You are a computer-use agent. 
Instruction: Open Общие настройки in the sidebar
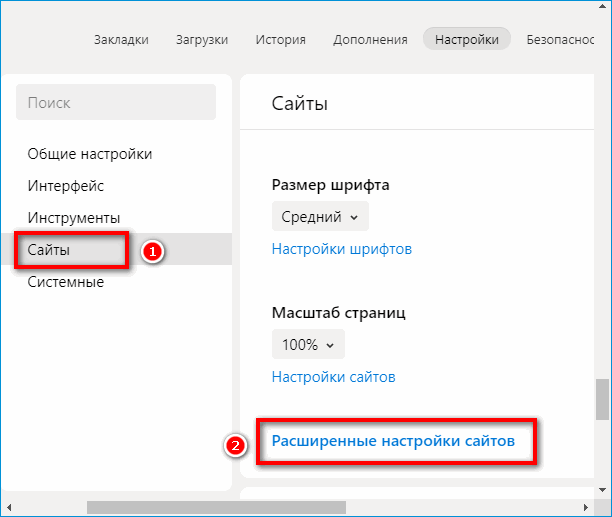click(x=90, y=154)
